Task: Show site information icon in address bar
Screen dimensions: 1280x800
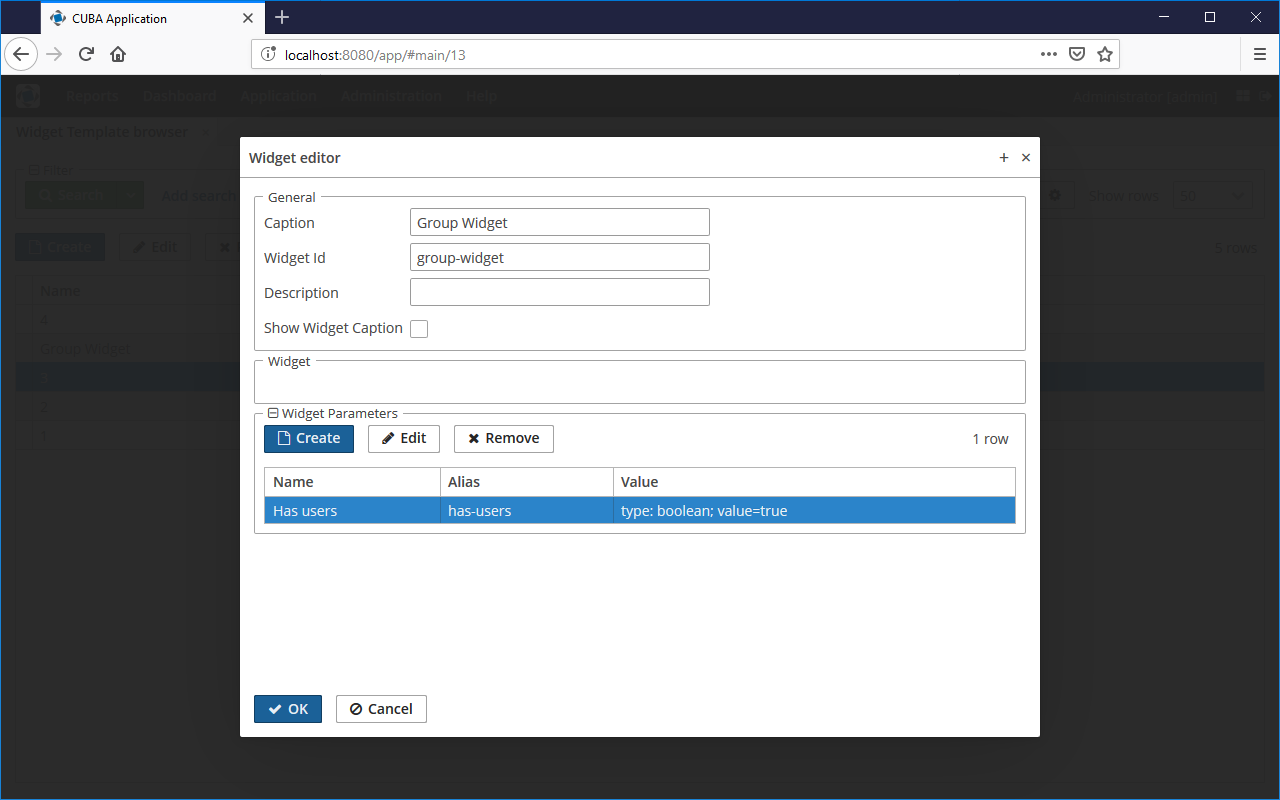Action: point(268,54)
